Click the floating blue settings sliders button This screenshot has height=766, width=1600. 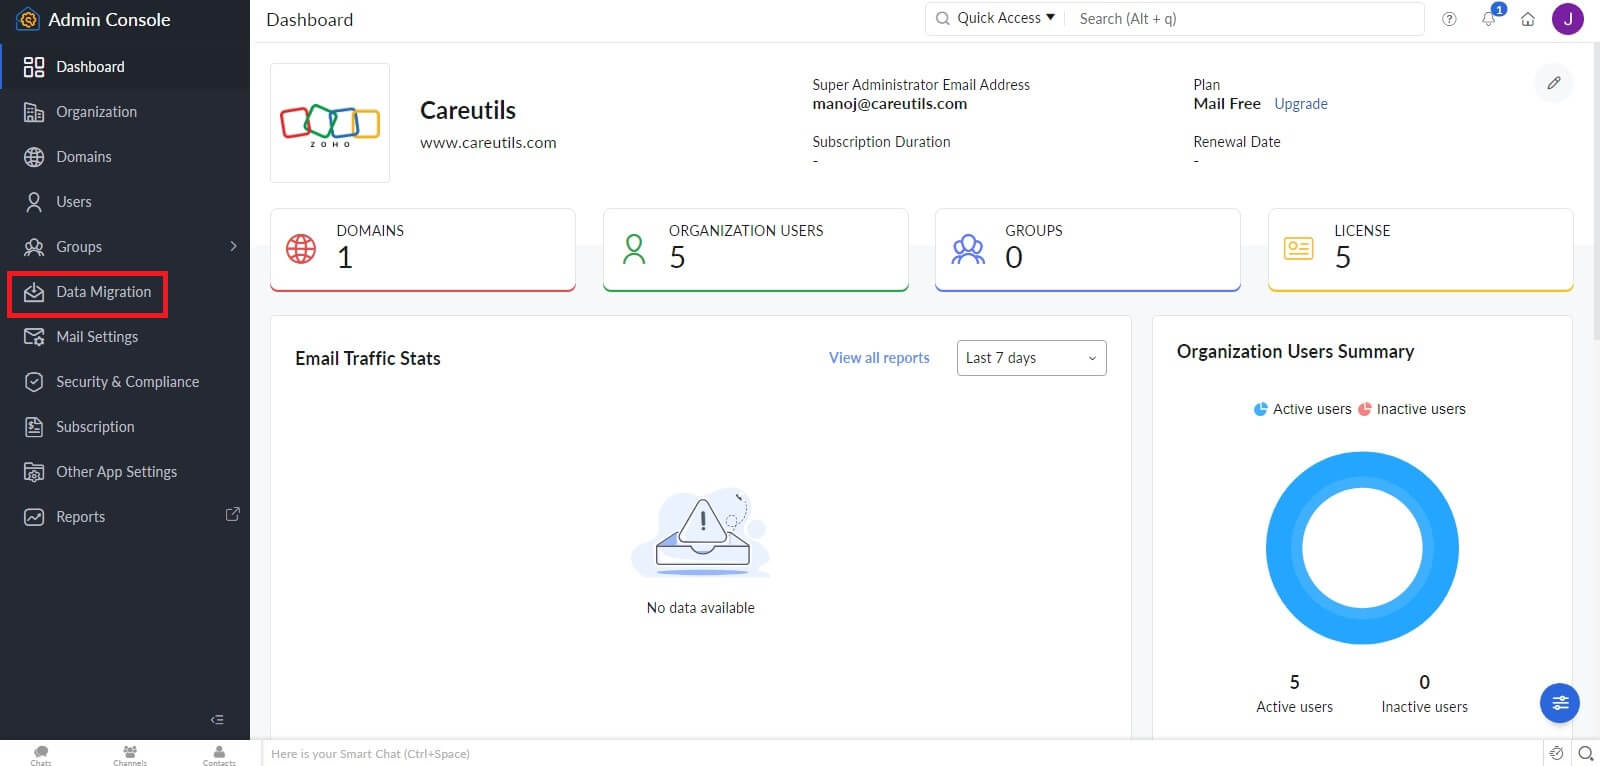tap(1560, 703)
